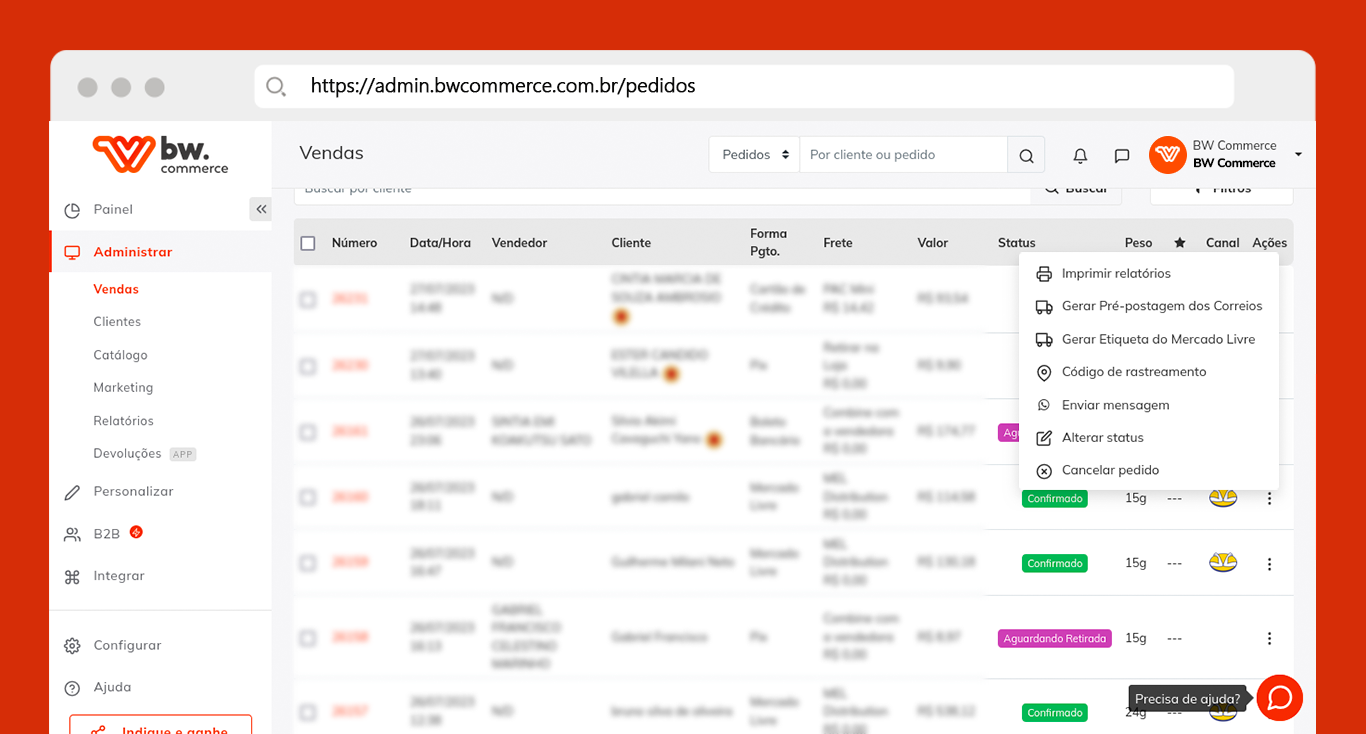1366x734 pixels.
Task: Check the ESTER CANDIDO order checkbox
Action: [x=308, y=366]
